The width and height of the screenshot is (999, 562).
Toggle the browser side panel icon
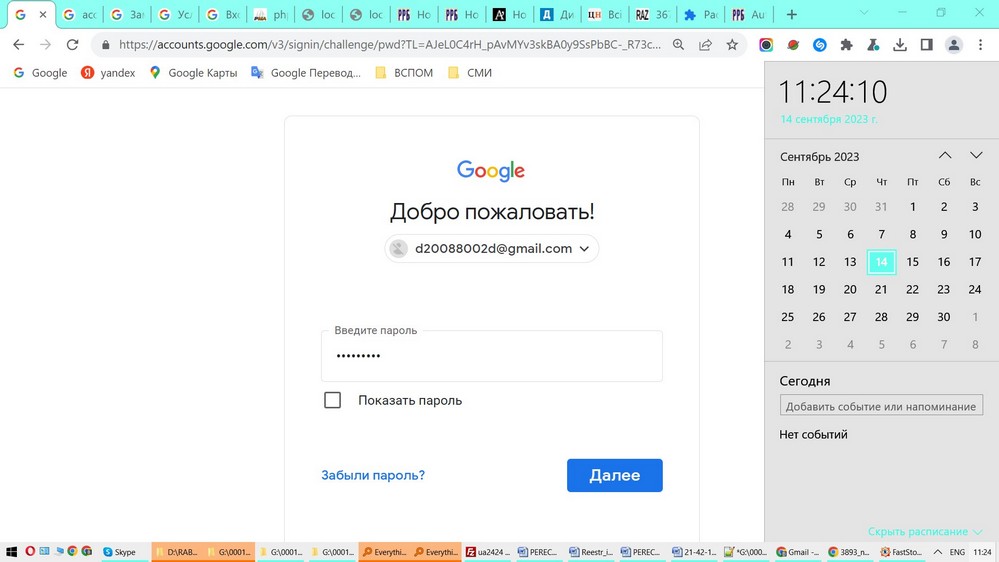[927, 45]
